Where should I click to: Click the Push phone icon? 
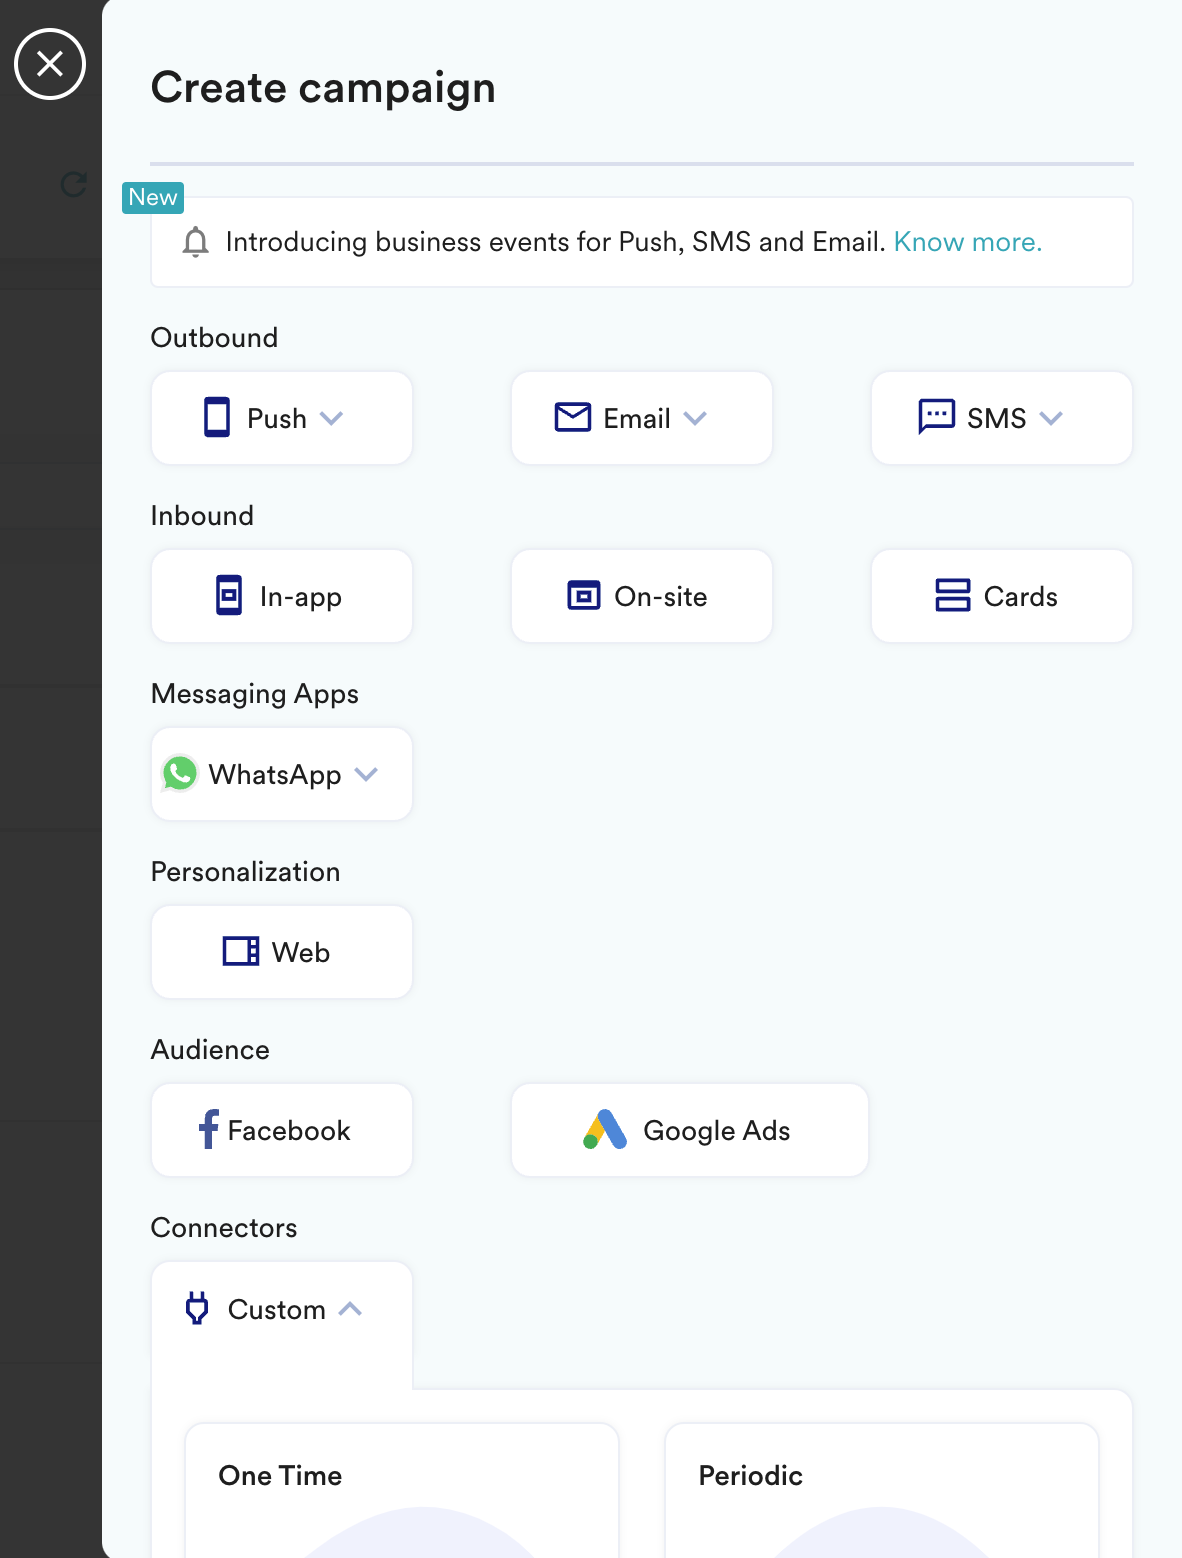(217, 417)
